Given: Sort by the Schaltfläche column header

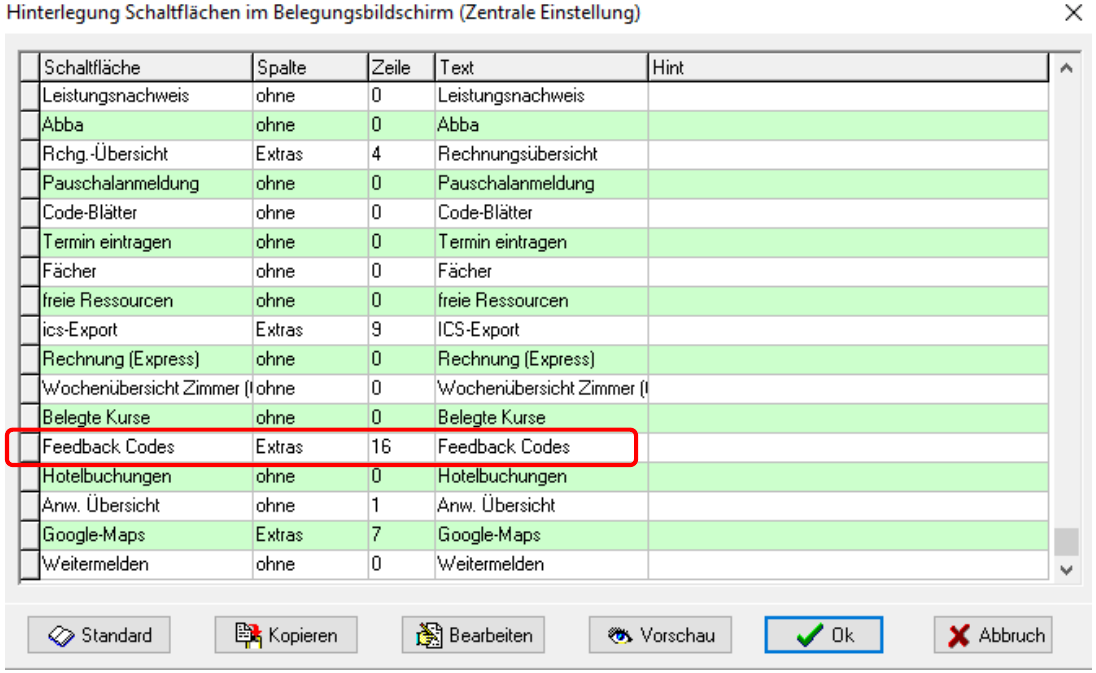Looking at the screenshot, I should (145, 67).
